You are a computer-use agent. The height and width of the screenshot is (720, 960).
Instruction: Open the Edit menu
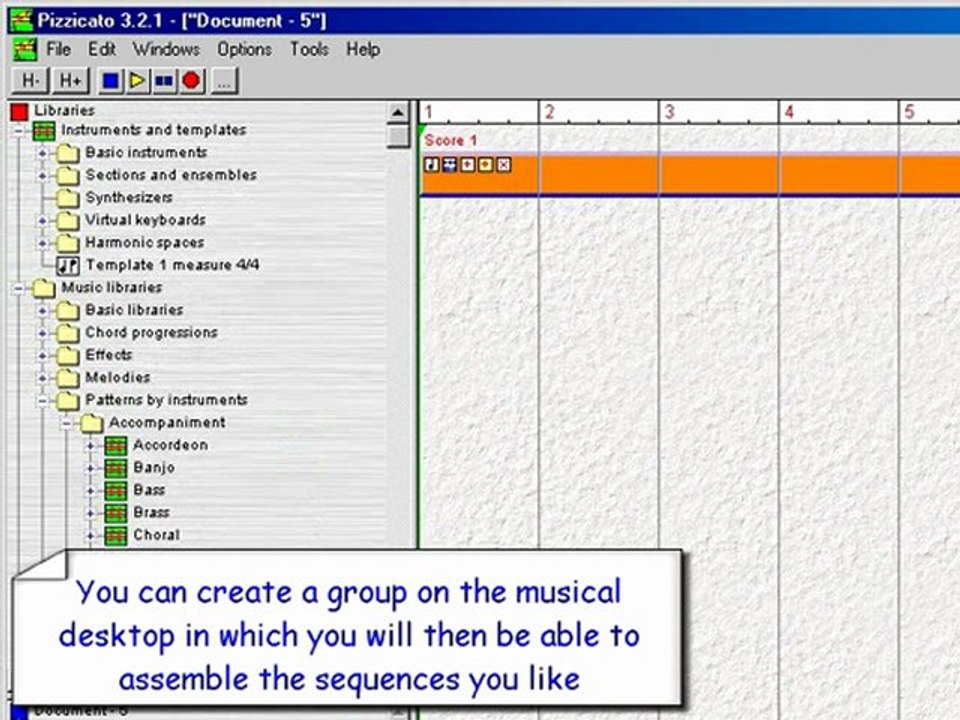click(102, 49)
